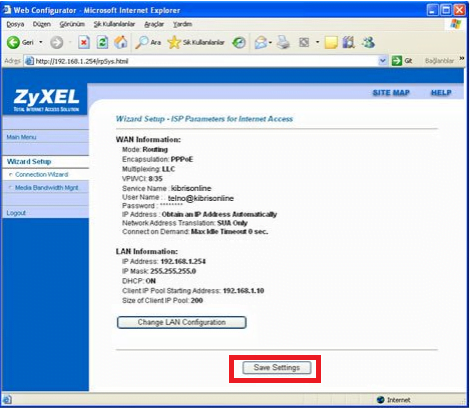Screen dimensions: 470x408
Task: Click the LAN IP '192.168.1.254' value
Action: pos(183,261)
